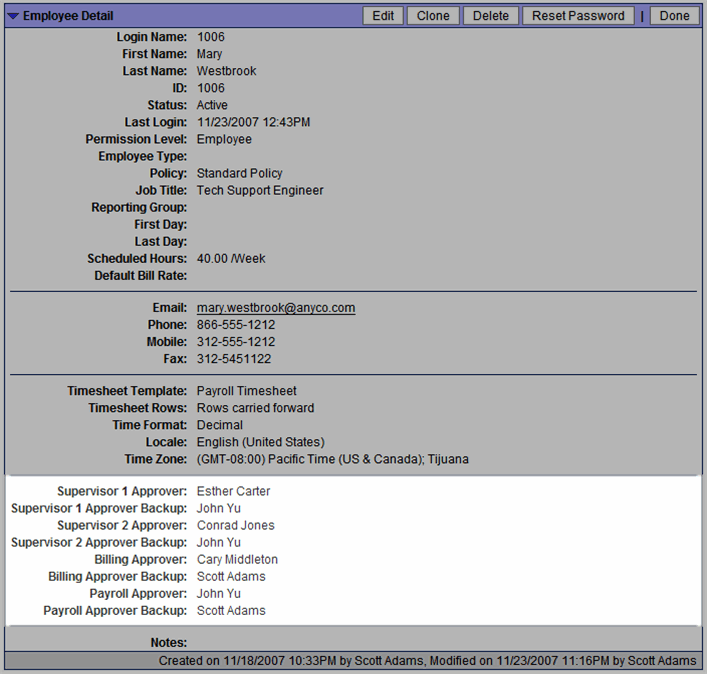Click the Edit button
The height and width of the screenshot is (674, 707).
coord(383,16)
